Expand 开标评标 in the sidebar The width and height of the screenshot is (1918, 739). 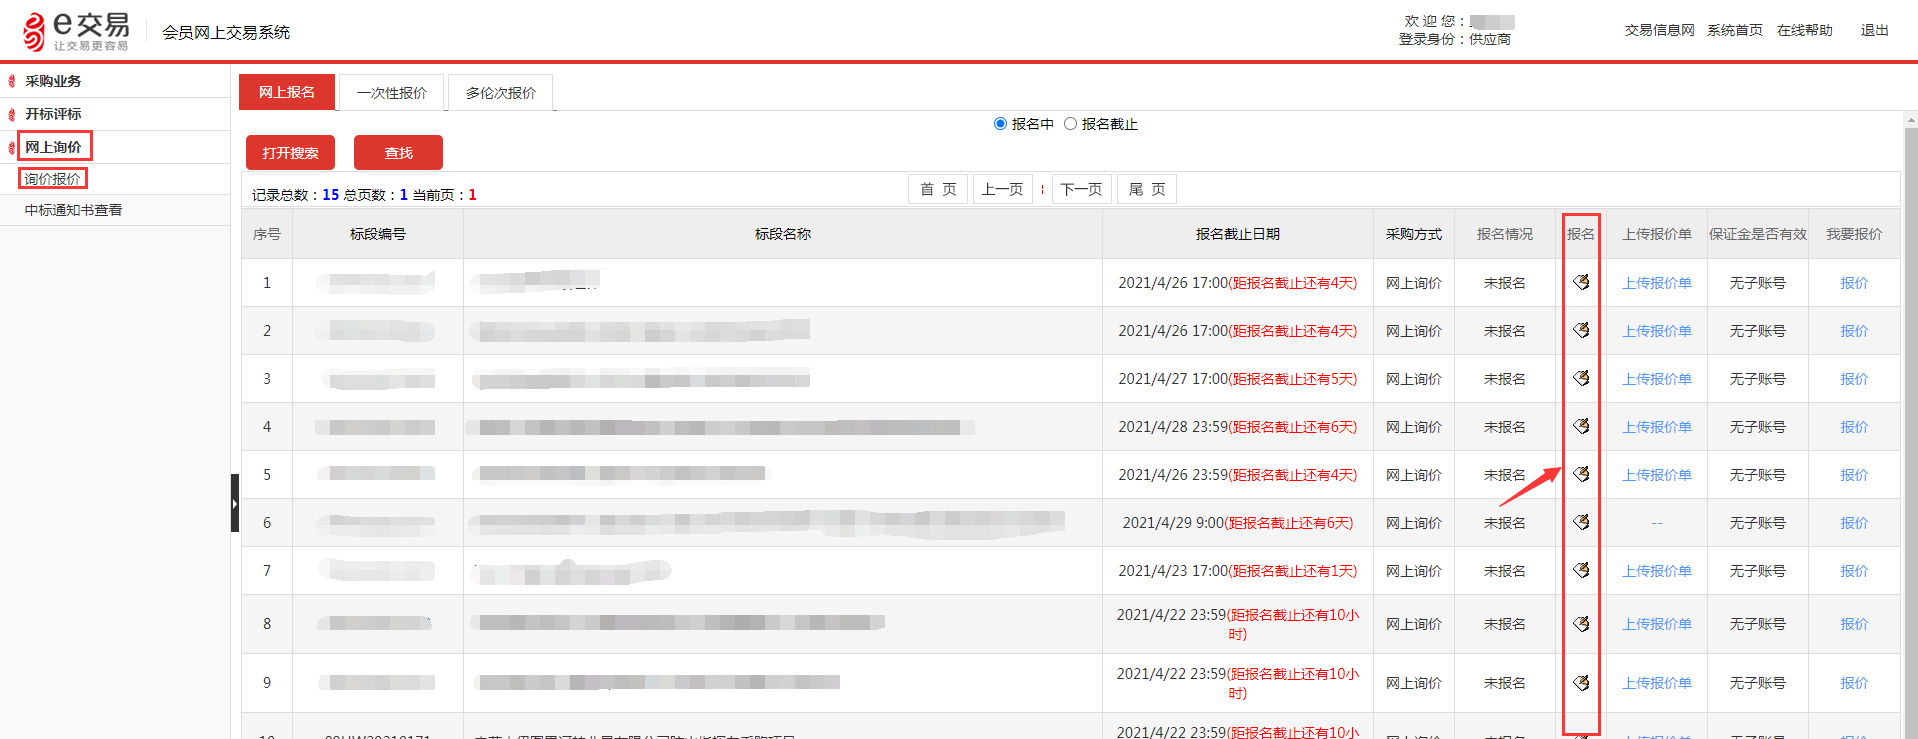[53, 114]
